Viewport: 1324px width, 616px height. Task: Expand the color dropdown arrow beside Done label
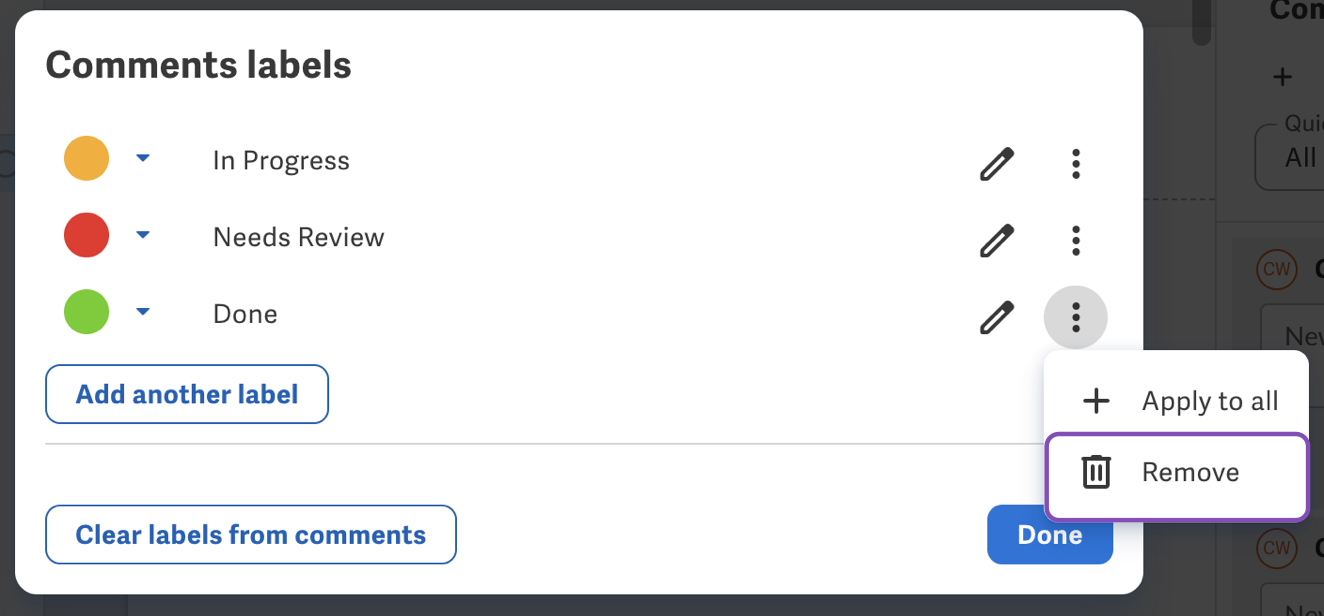(143, 312)
